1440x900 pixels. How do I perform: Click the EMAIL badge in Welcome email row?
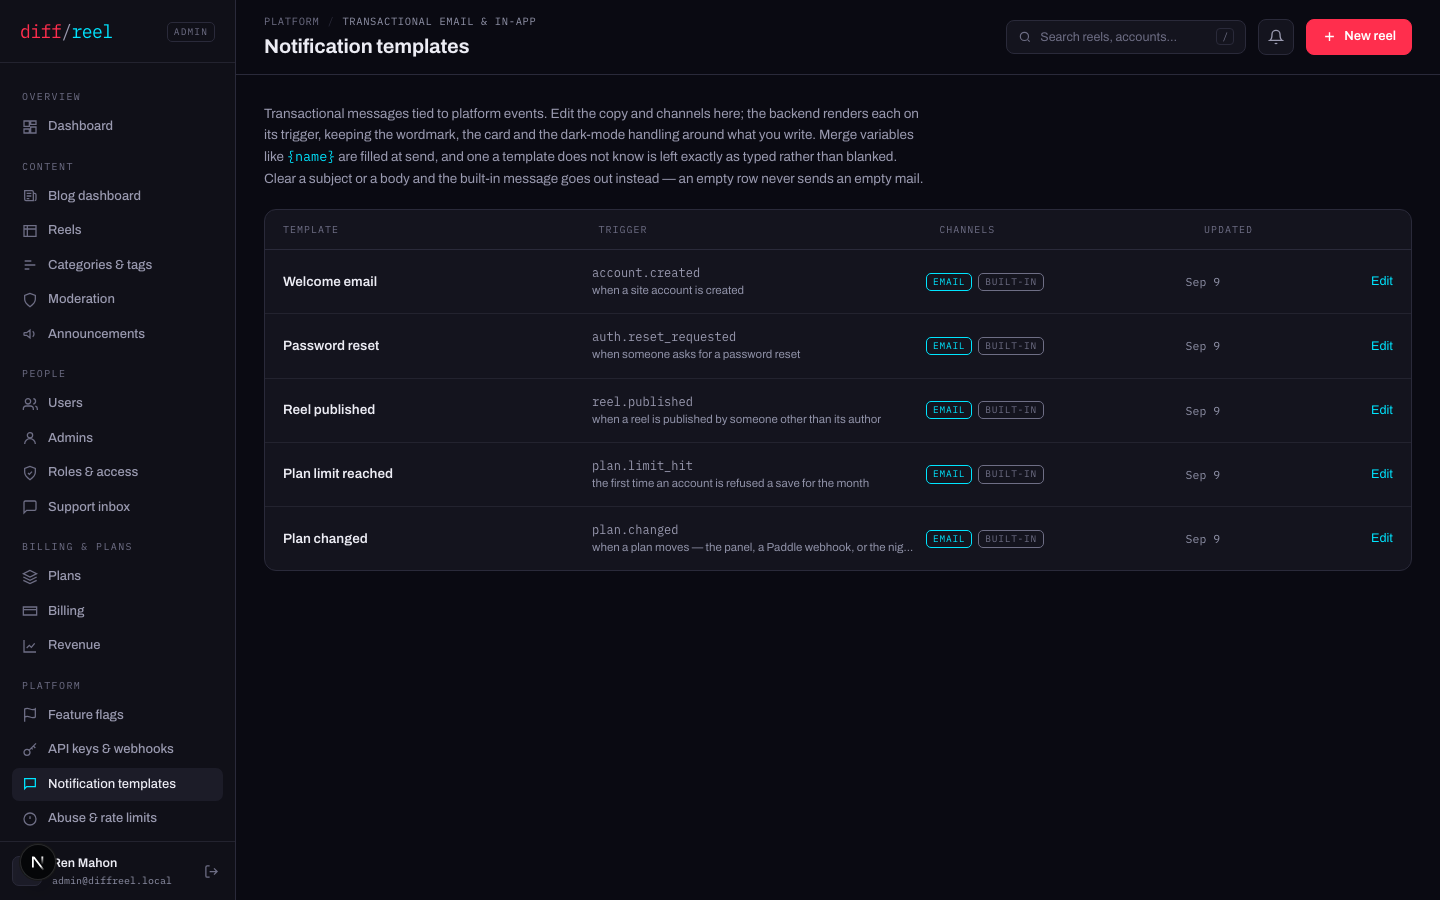pyautogui.click(x=949, y=282)
